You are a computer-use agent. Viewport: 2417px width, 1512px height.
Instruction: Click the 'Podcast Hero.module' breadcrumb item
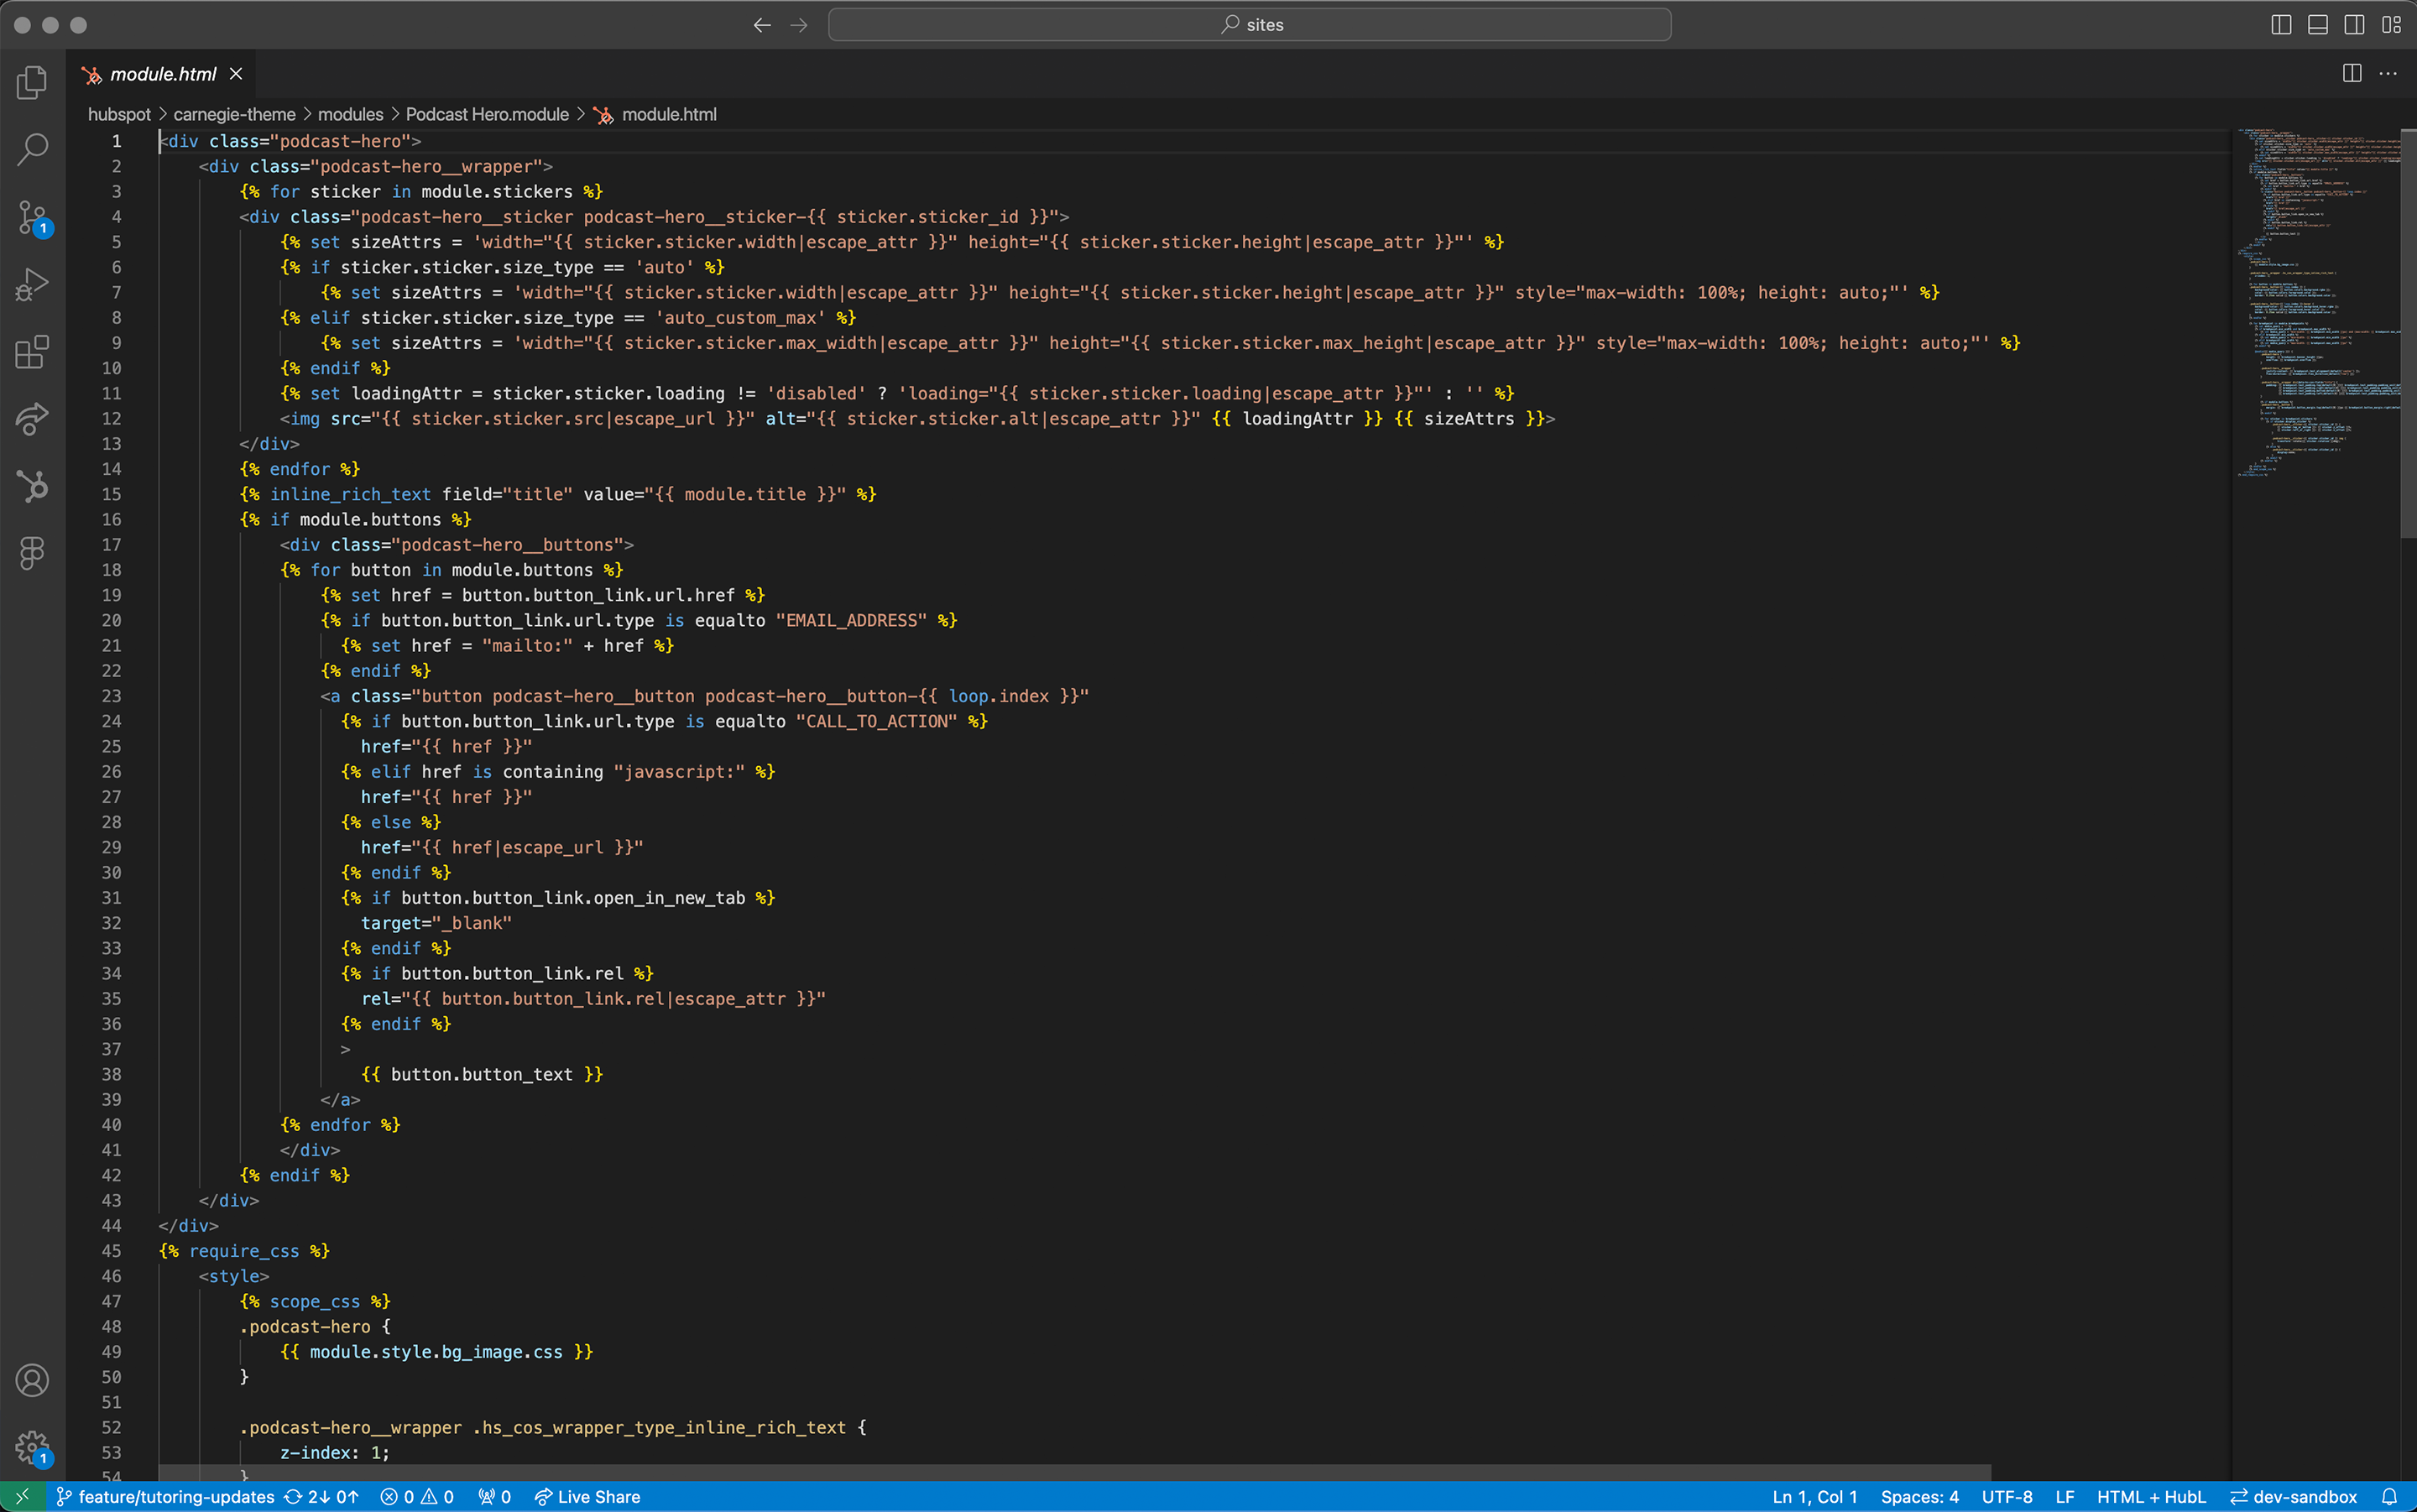[487, 115]
